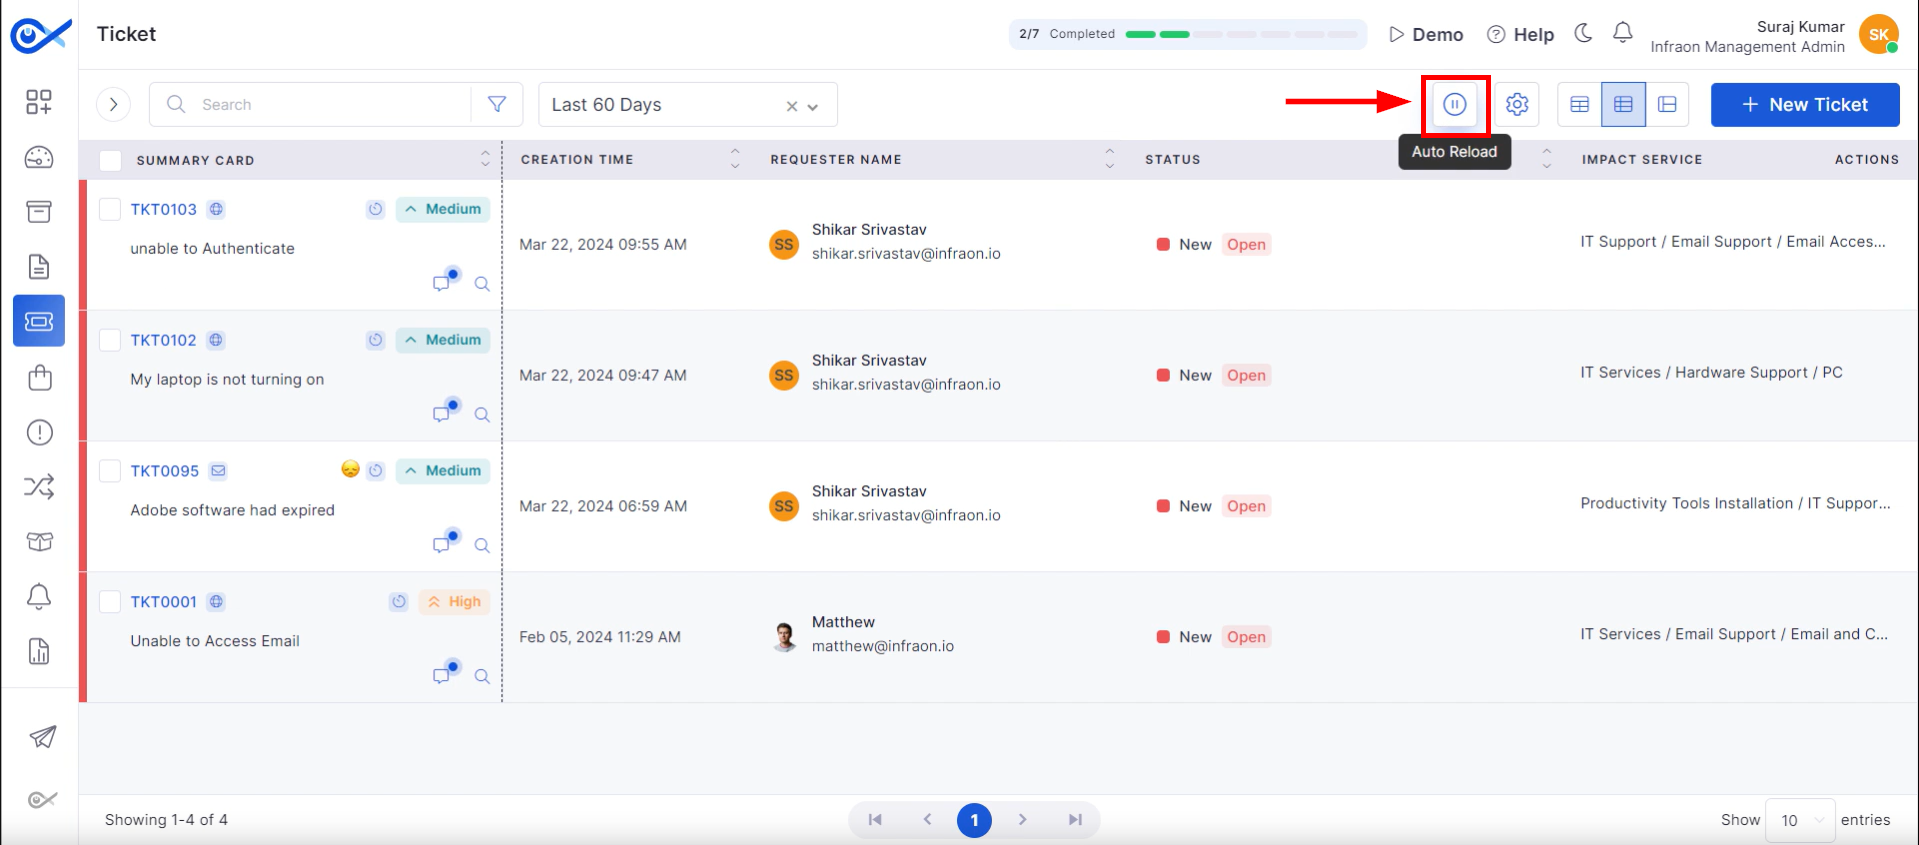Screen dimensions: 1919x845
Task: Select the TKT0103 ticket checkbox
Action: coord(110,209)
